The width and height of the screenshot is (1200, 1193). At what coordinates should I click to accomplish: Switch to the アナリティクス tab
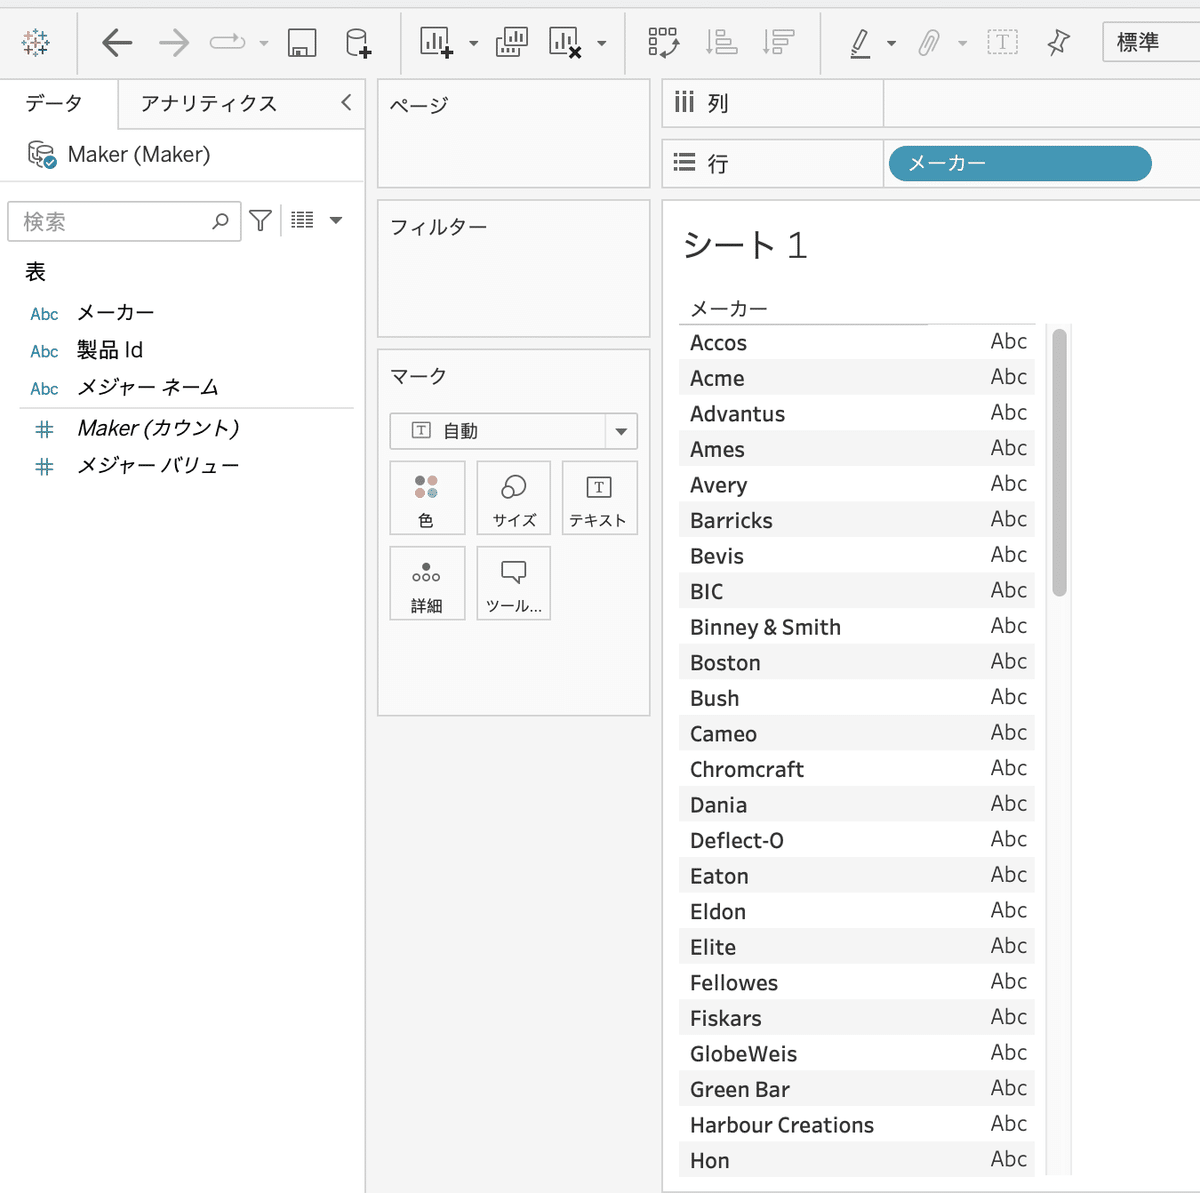(x=209, y=103)
